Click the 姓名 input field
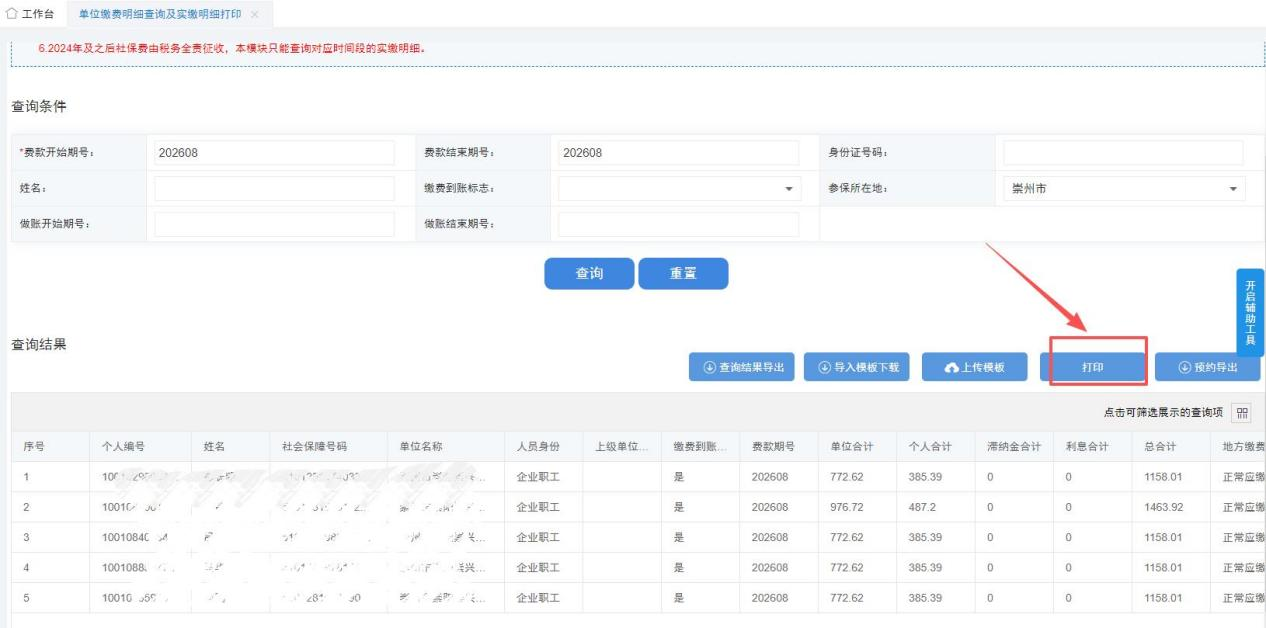 pos(274,188)
